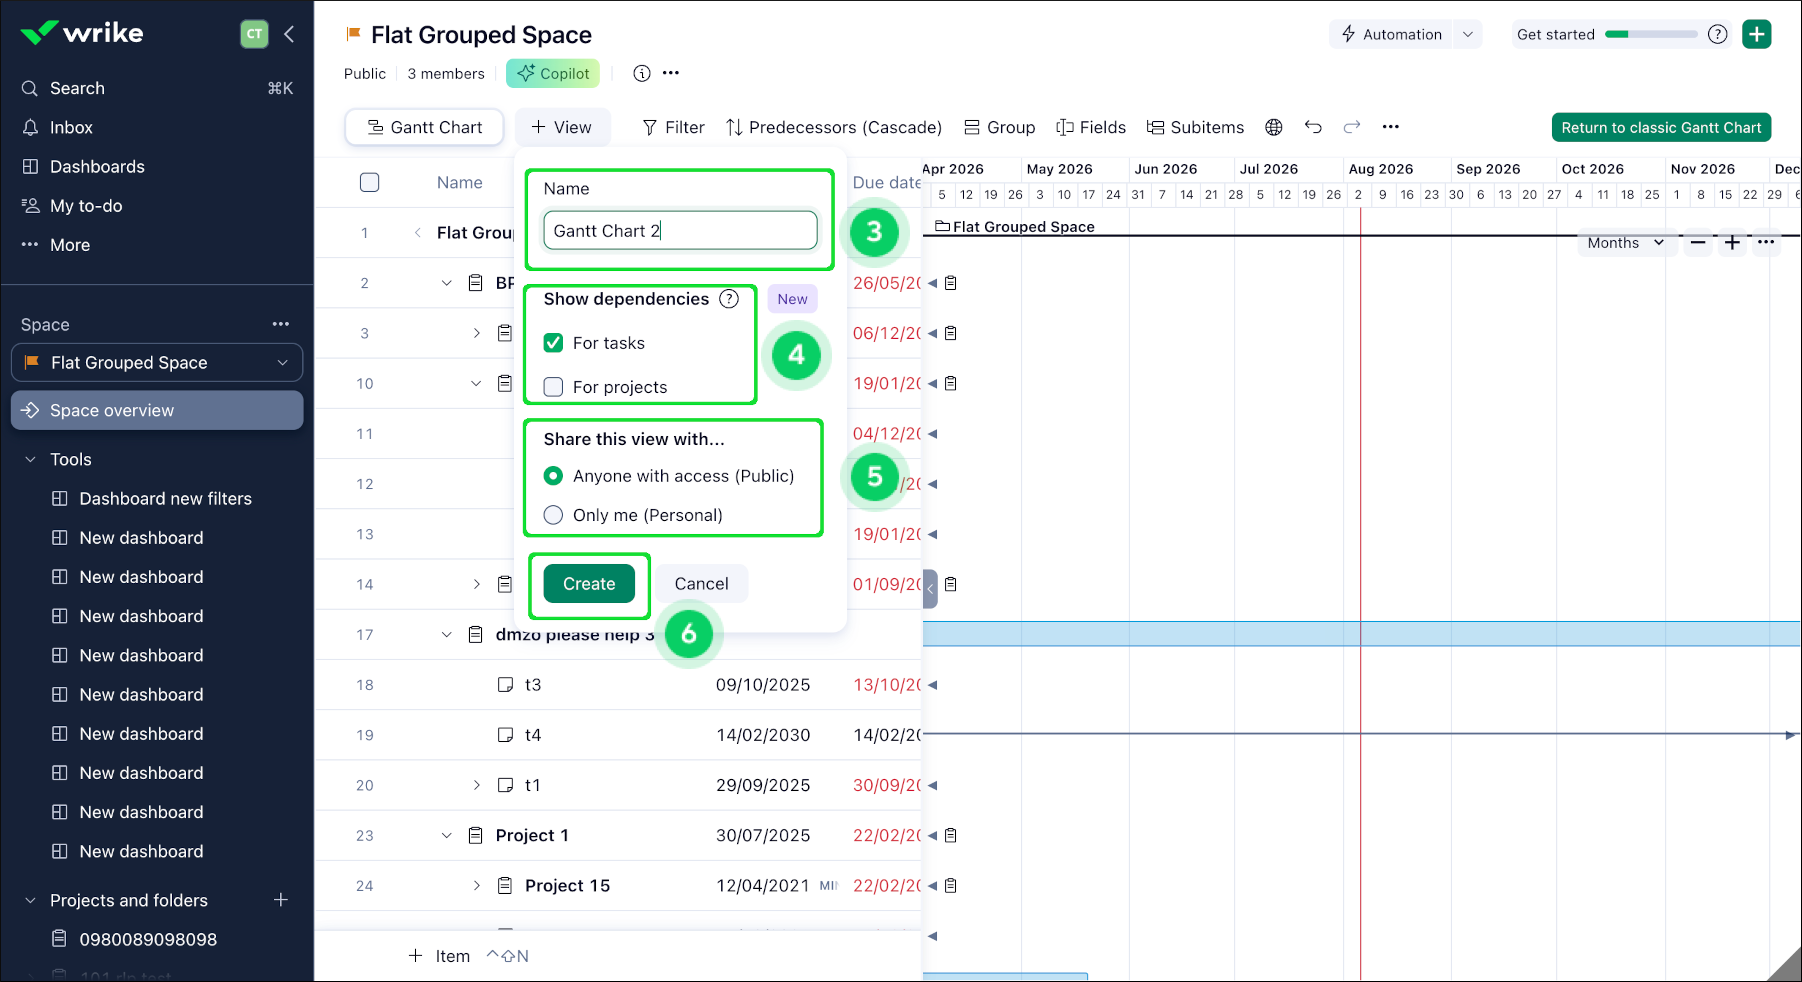Click the help icon next to Show dependencies
The image size is (1802, 982).
pyautogui.click(x=730, y=299)
